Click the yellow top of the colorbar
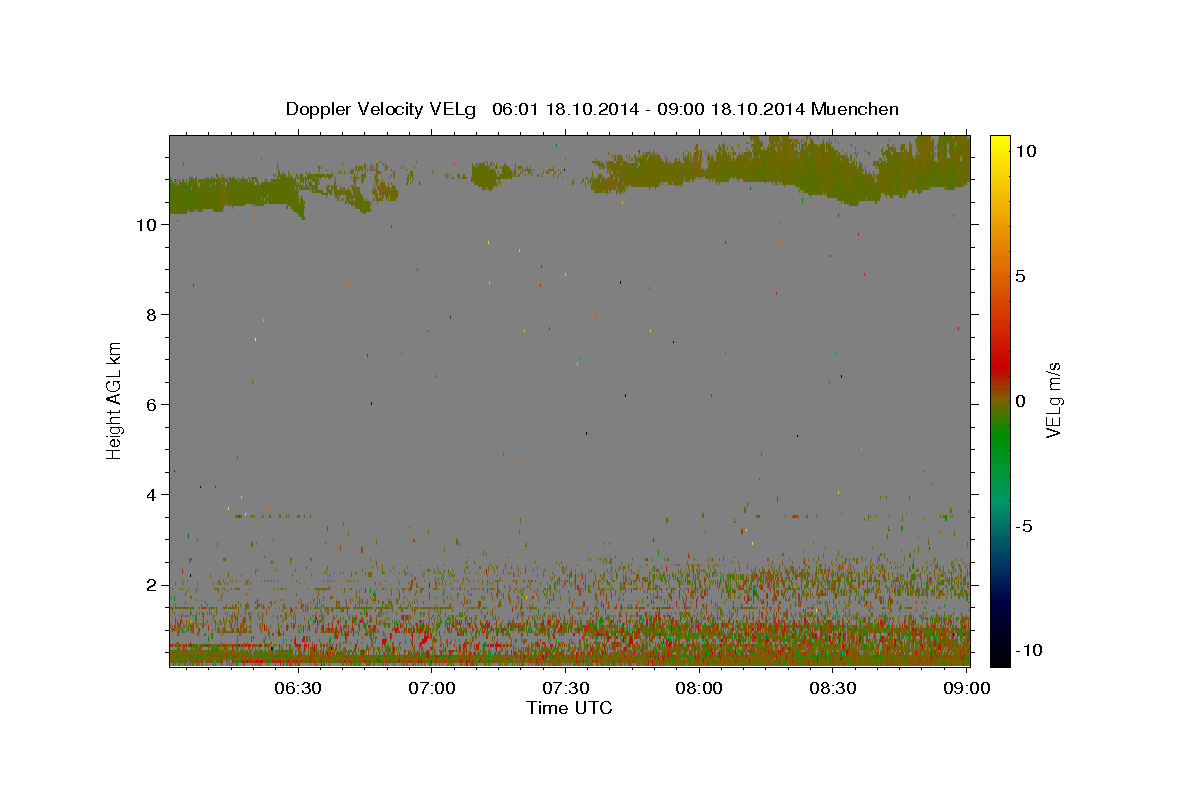 (x=1000, y=145)
